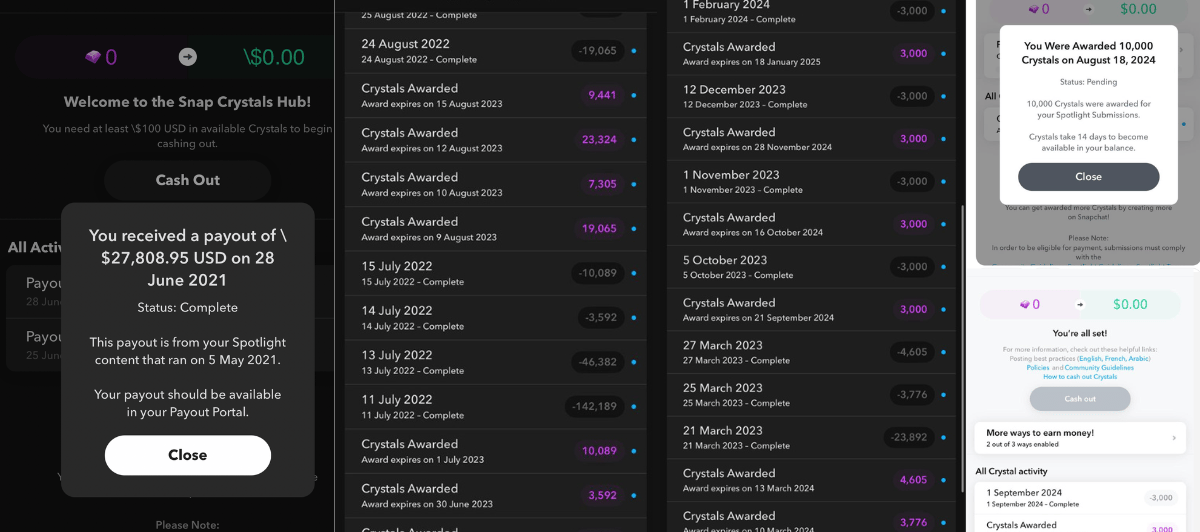Click the blue dot beside the 23,324 crystals award
Image resolution: width=1200 pixels, height=532 pixels.
tap(633, 140)
